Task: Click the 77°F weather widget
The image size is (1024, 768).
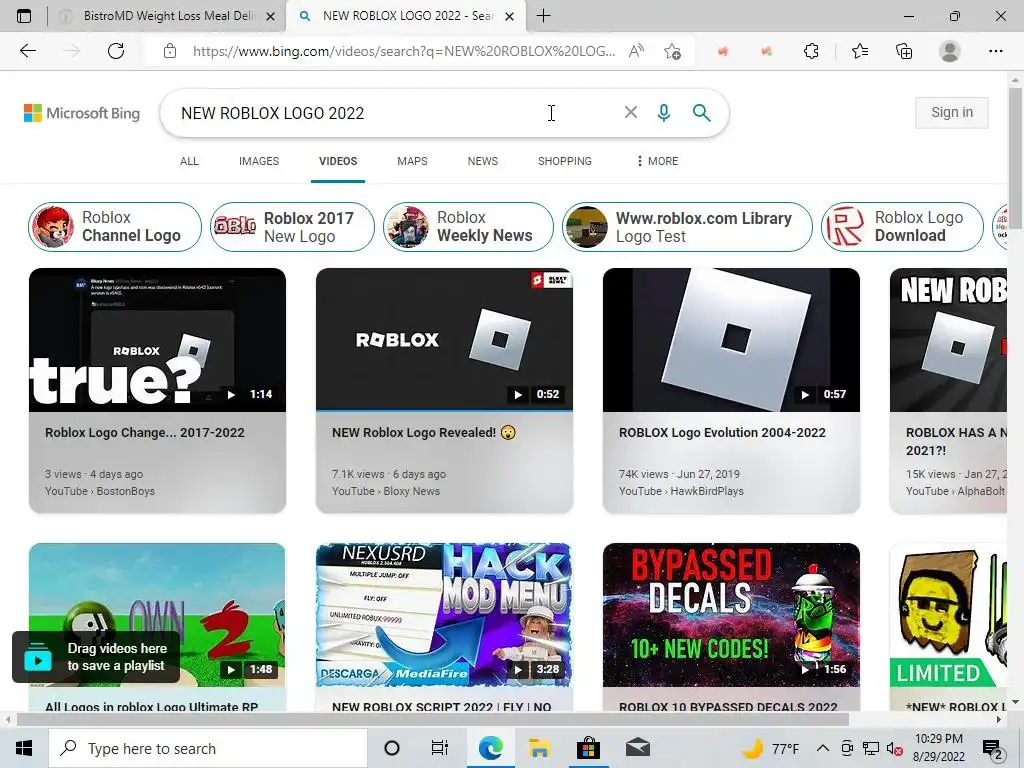Action: pyautogui.click(x=771, y=748)
